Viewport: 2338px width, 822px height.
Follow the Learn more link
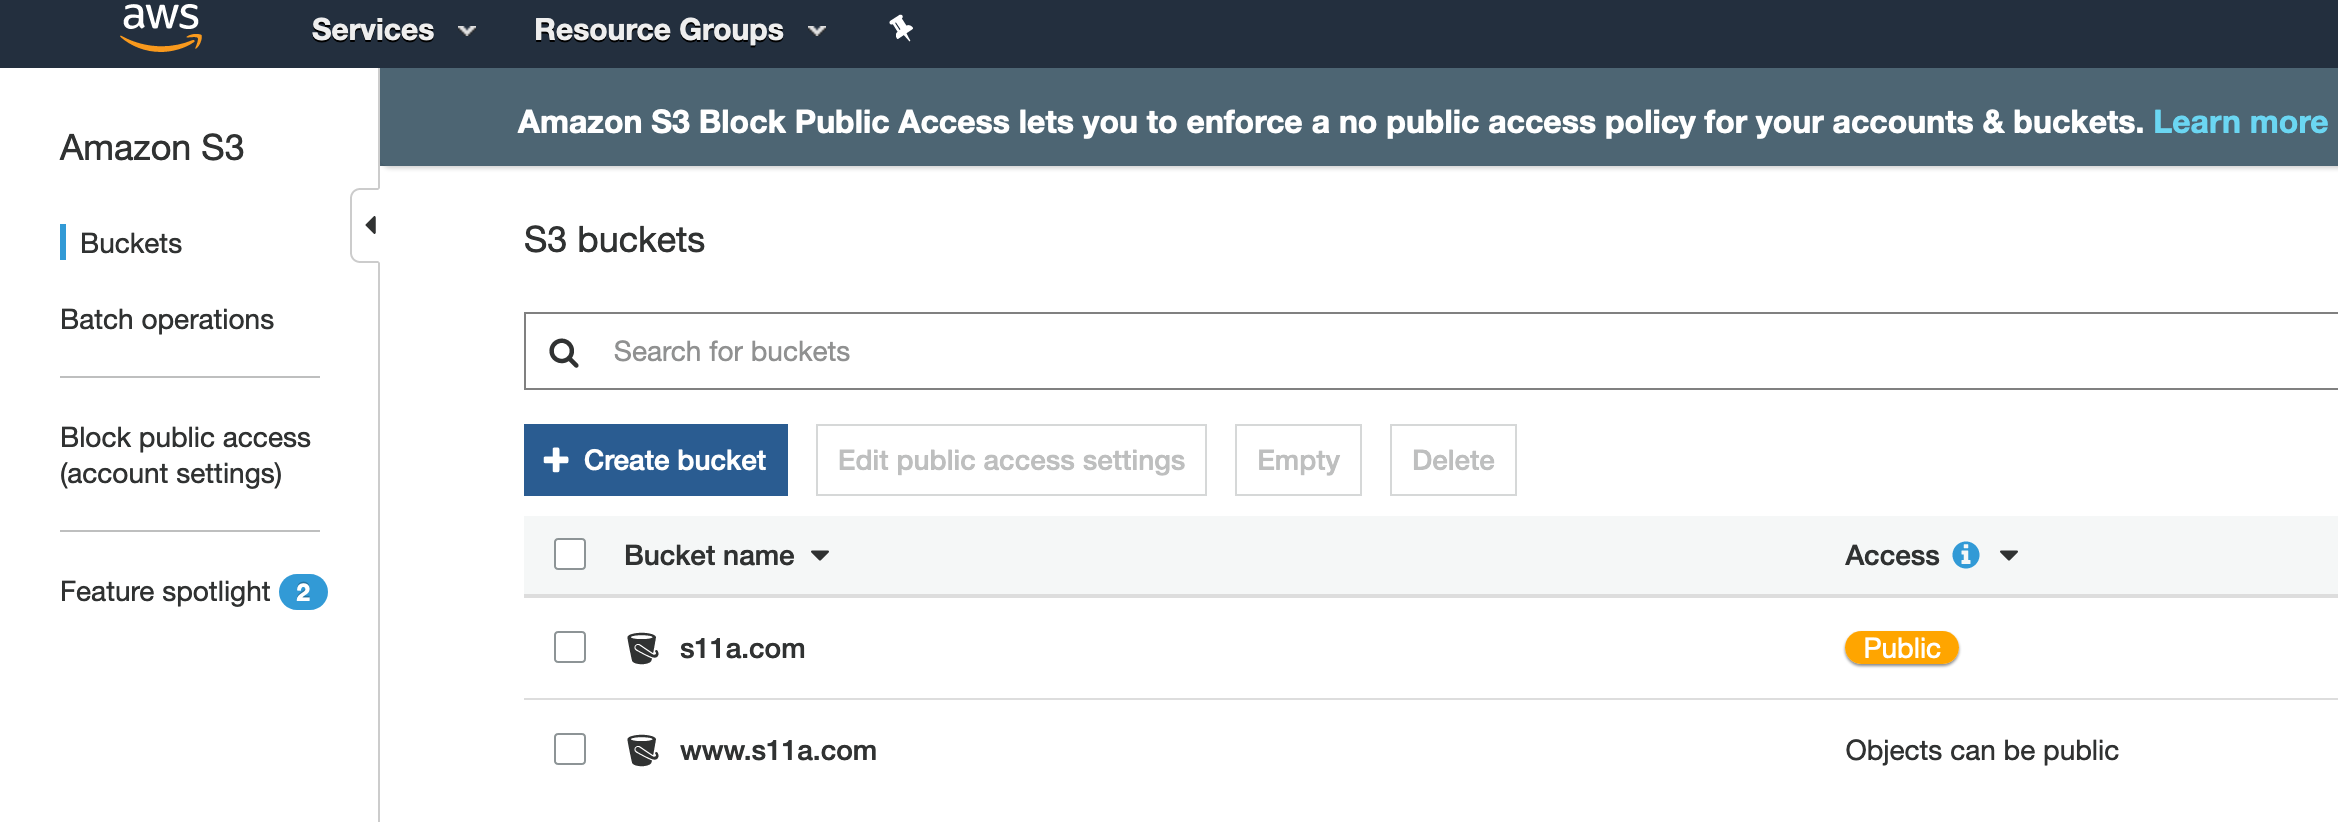click(x=2240, y=122)
